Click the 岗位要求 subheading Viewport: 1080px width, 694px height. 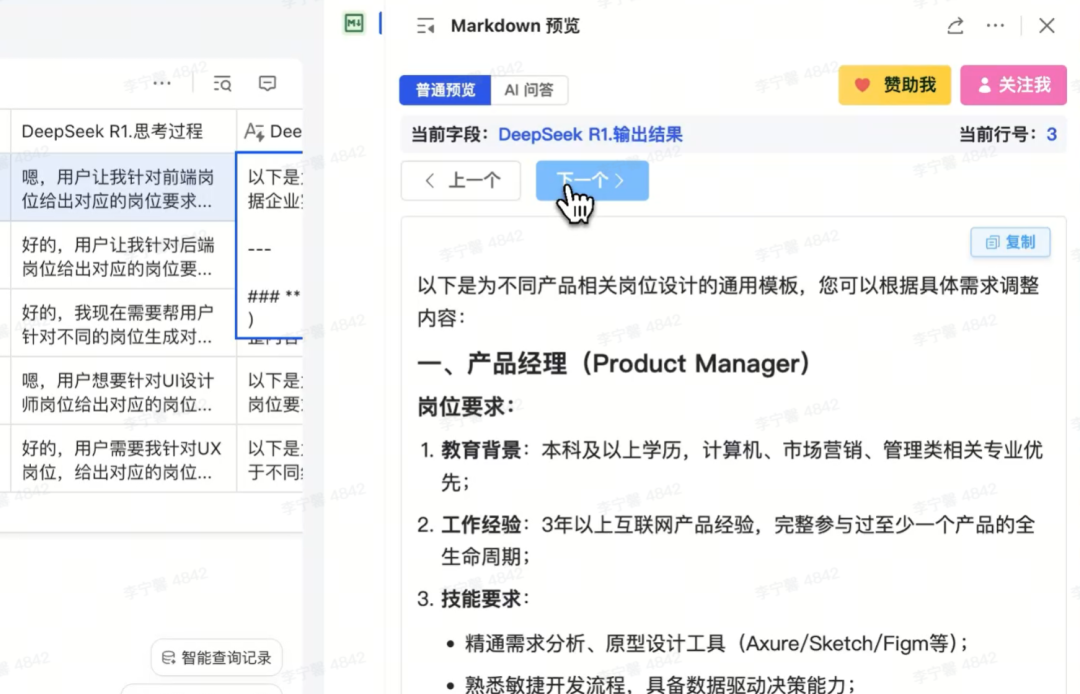click(x=466, y=407)
